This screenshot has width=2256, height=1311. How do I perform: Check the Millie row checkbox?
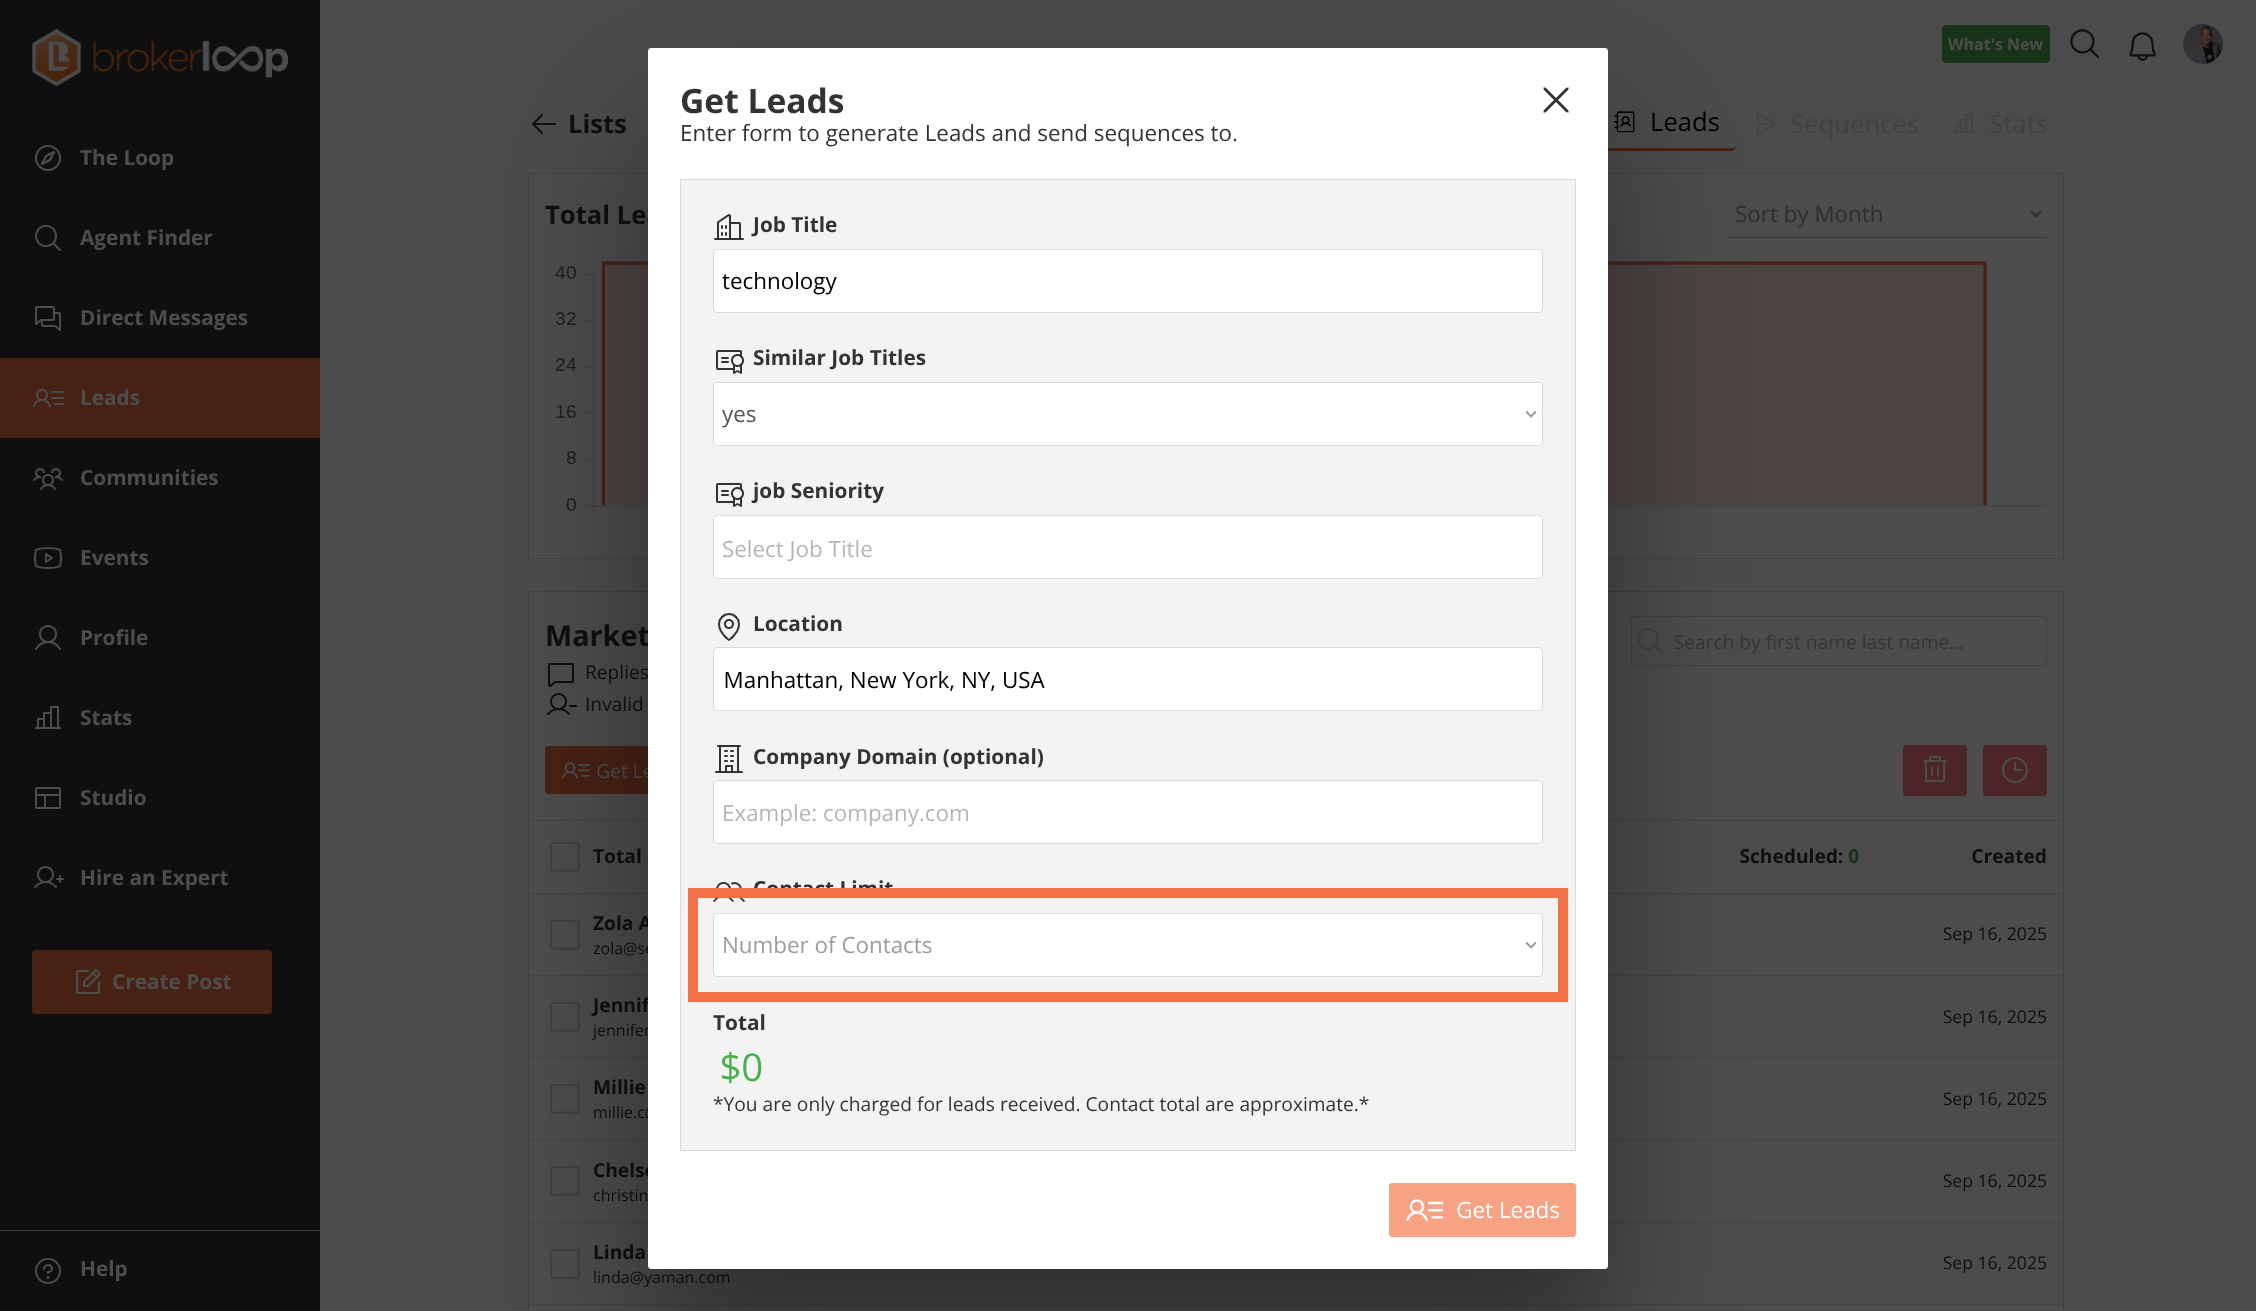coord(565,1099)
